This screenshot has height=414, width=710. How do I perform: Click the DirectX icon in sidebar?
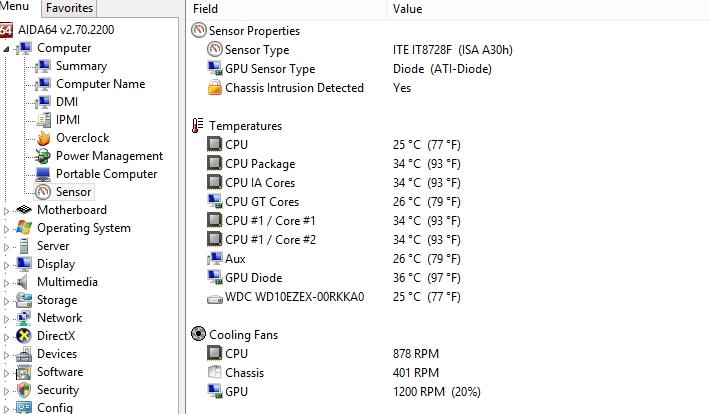point(24,336)
